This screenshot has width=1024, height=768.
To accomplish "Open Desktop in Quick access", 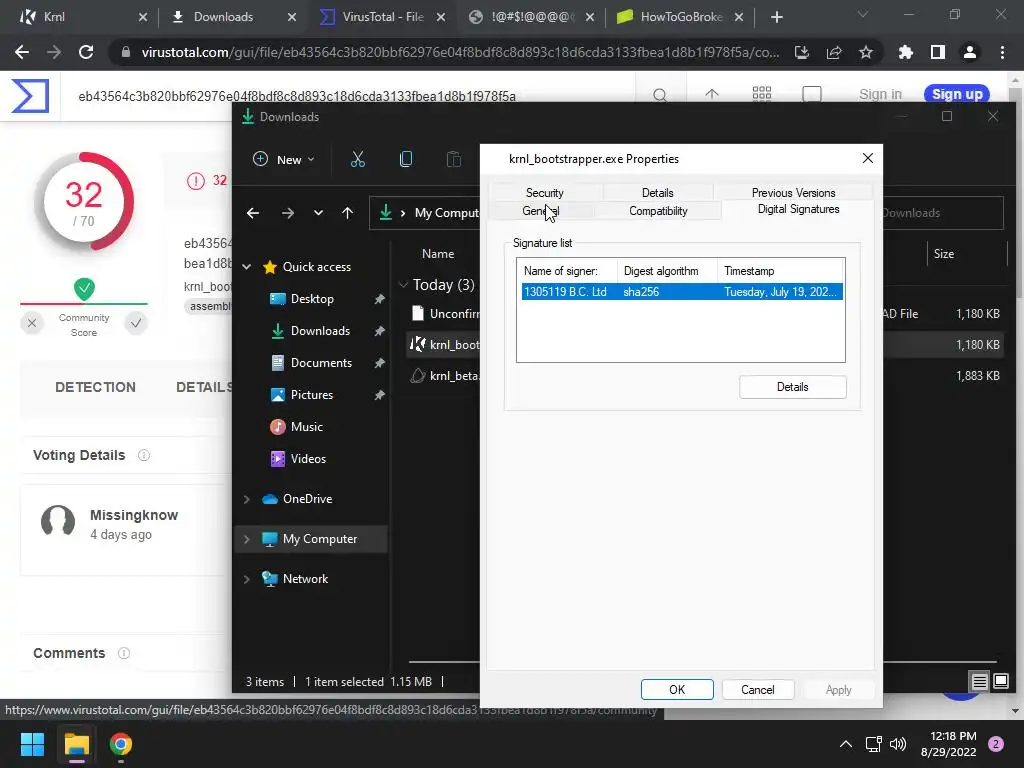I will pyautogui.click(x=312, y=298).
